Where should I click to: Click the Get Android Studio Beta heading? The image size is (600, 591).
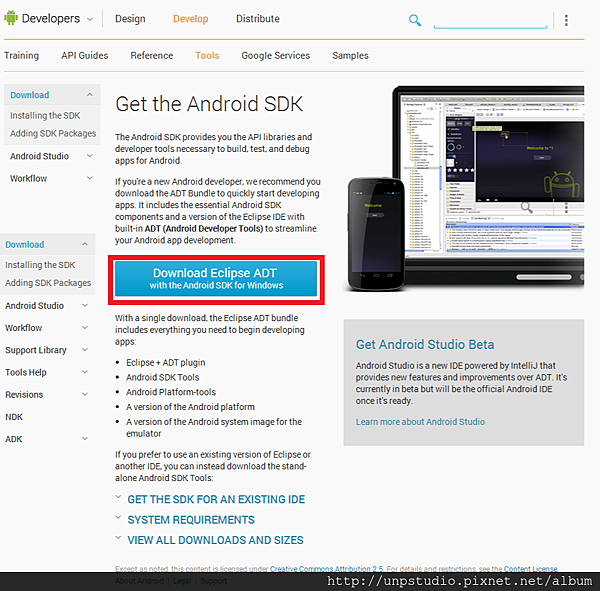coord(425,344)
